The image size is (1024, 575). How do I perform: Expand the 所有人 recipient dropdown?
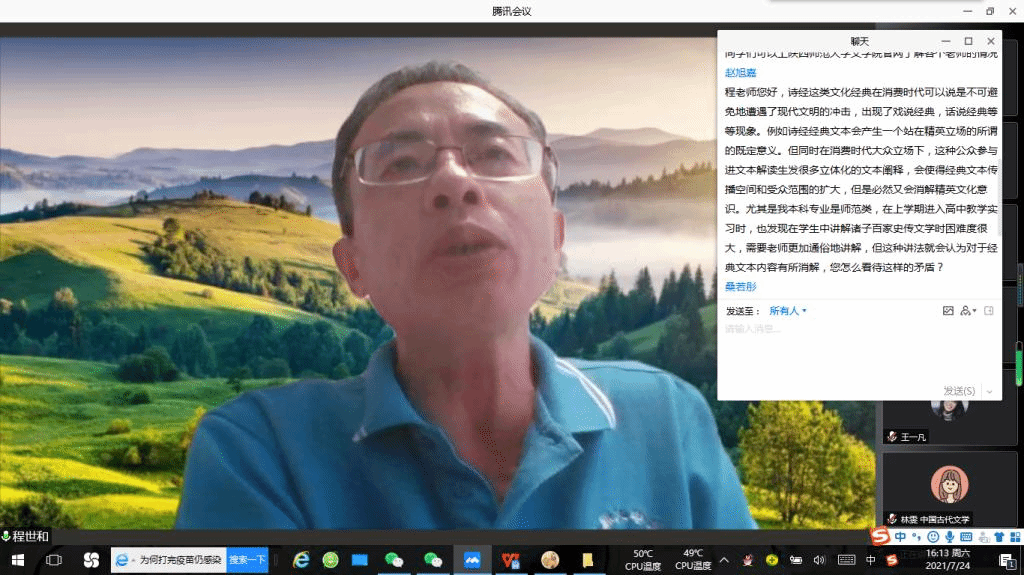pyautogui.click(x=788, y=311)
